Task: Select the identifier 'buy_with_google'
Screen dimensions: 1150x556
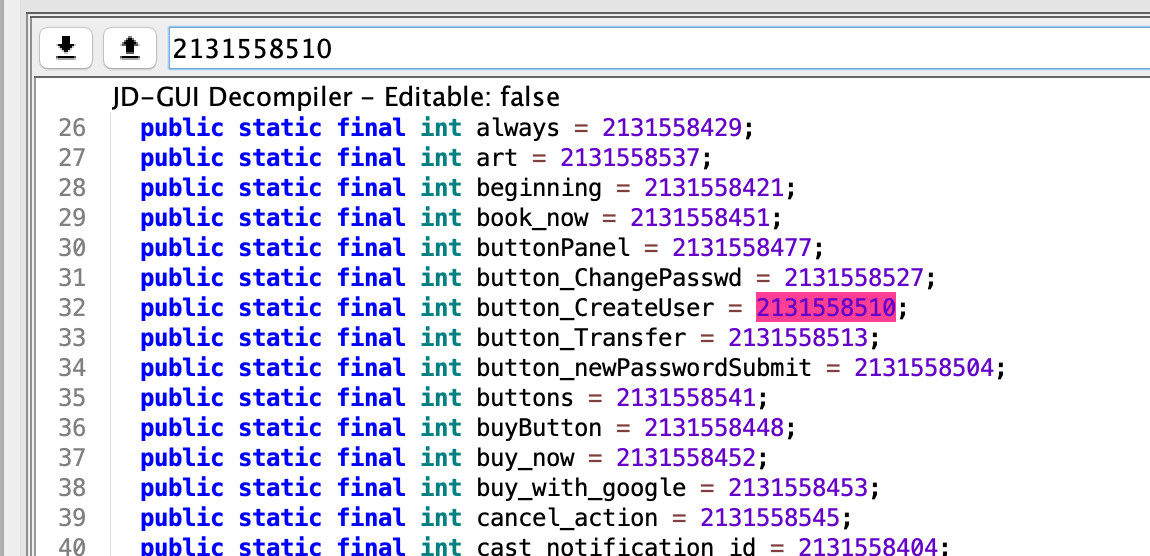Action: click(x=581, y=488)
